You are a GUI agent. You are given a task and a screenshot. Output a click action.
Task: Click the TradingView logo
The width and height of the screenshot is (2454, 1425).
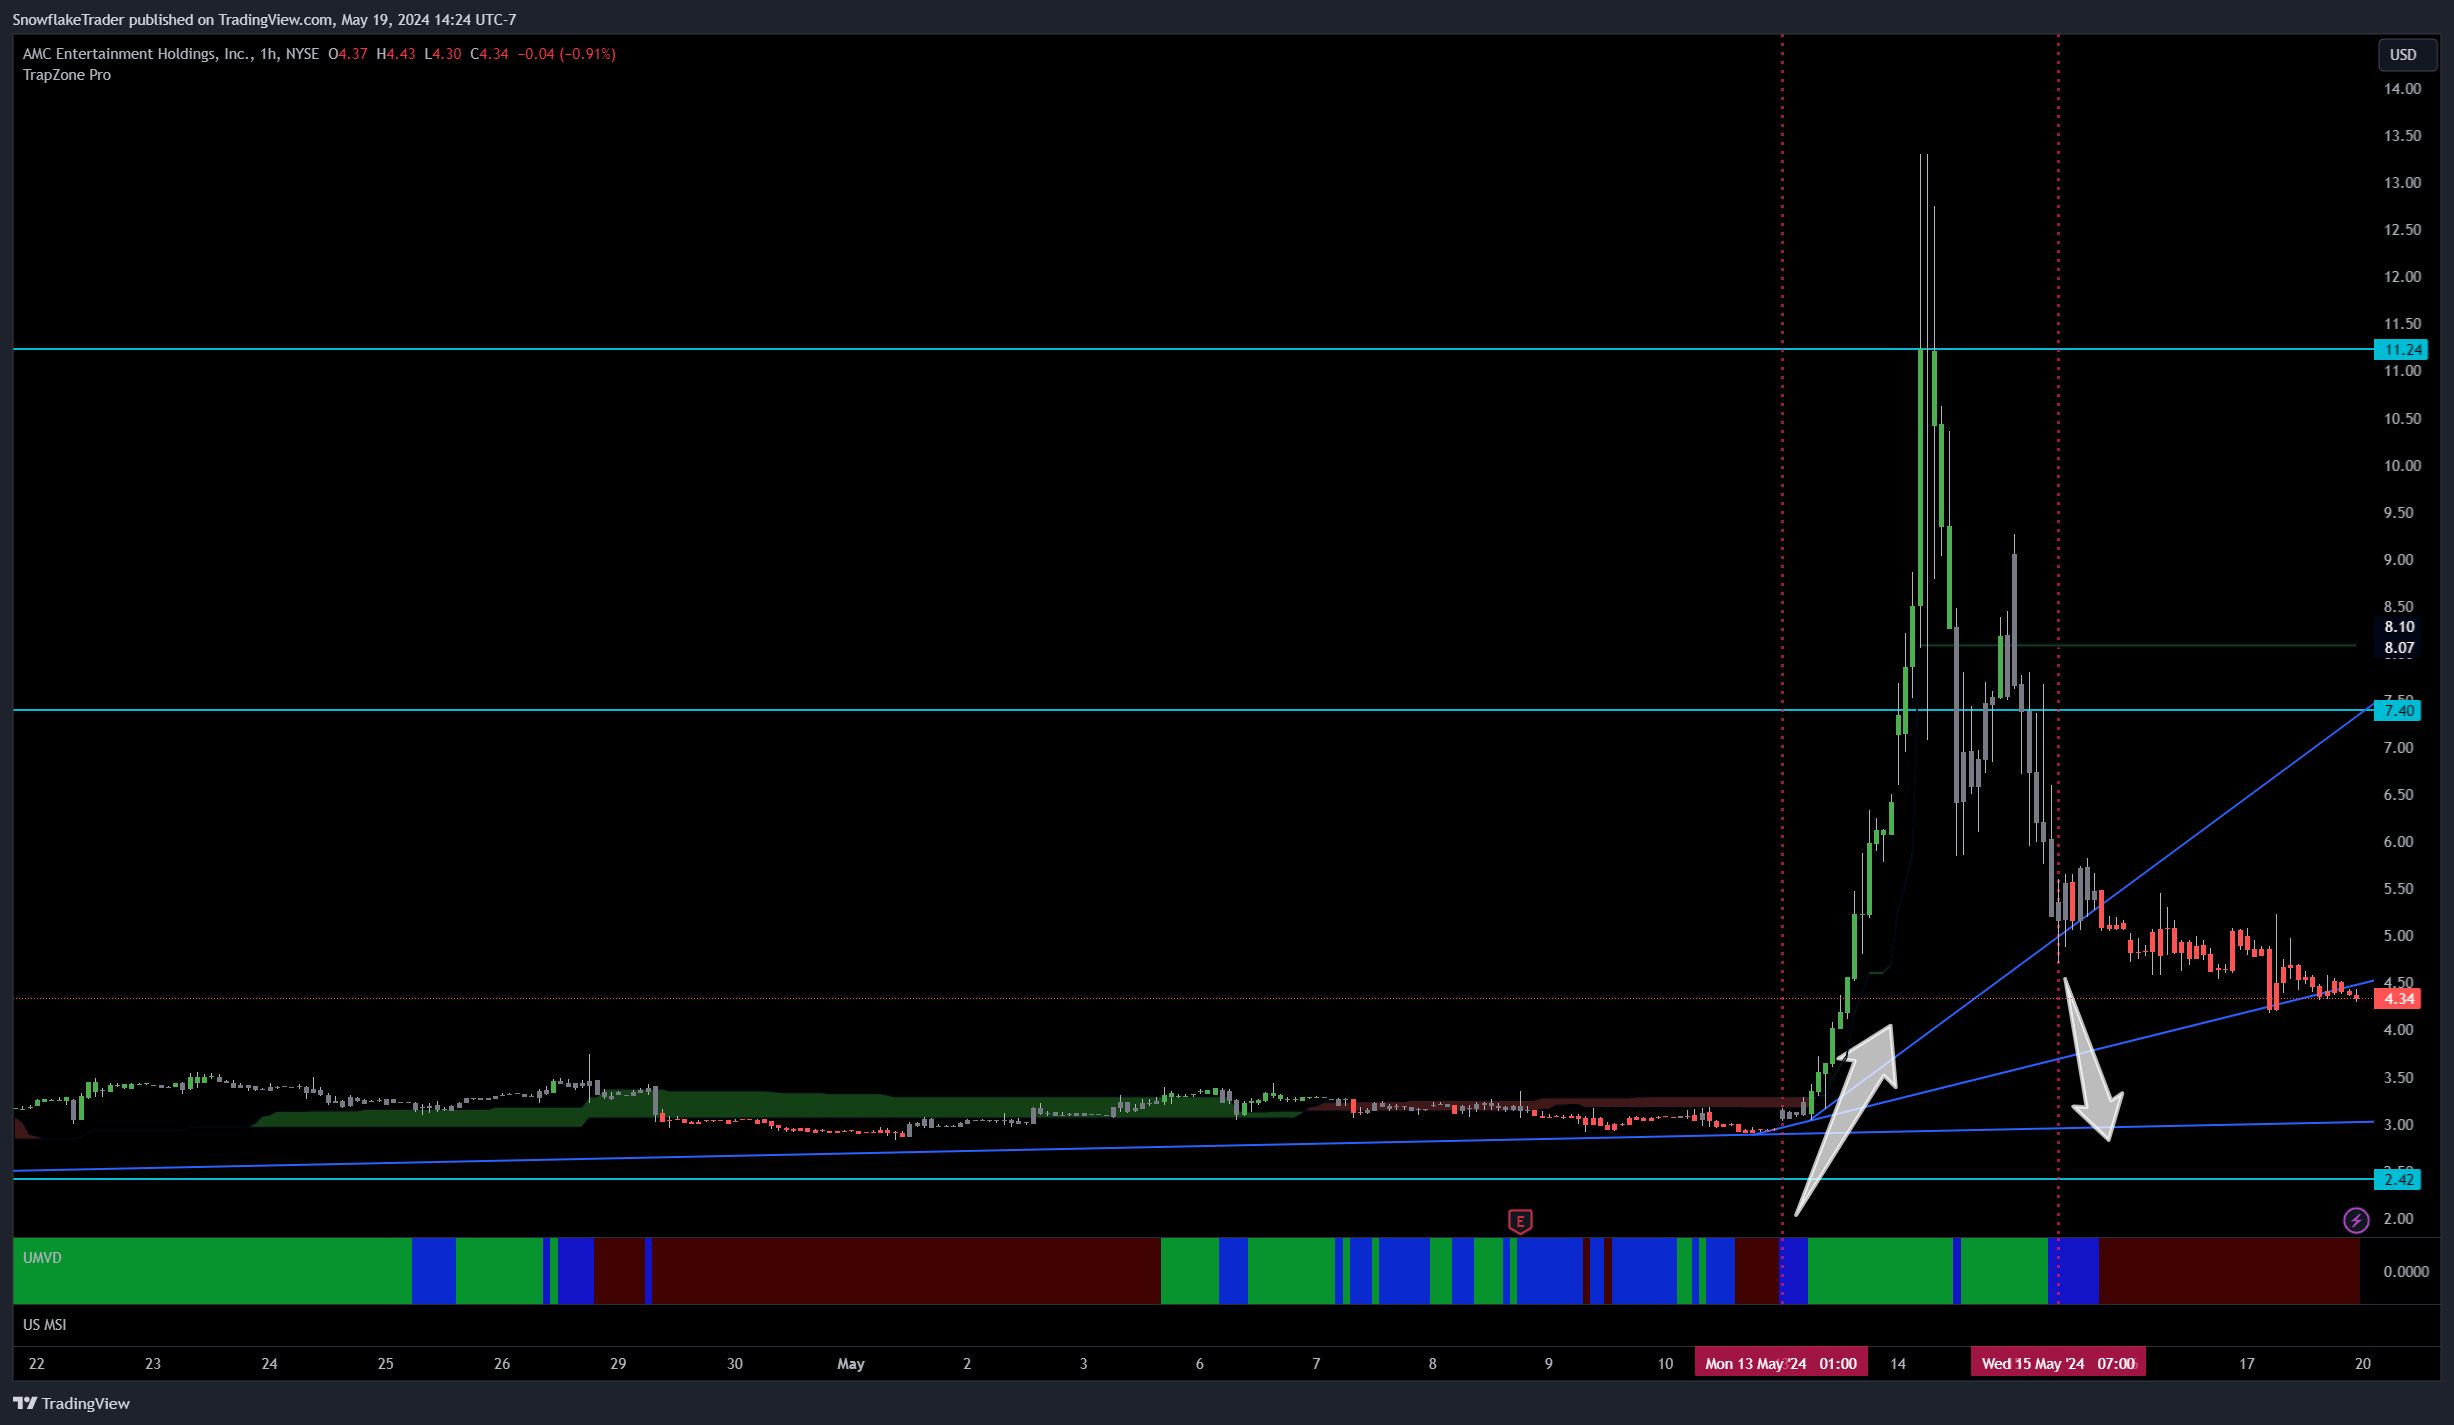coord(71,1403)
